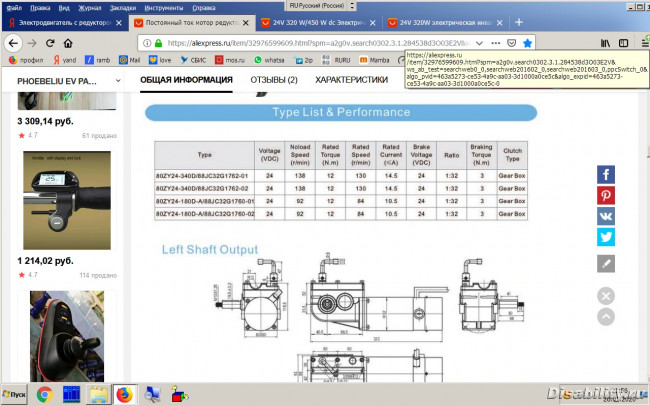Click the gray pencil edit icon
The image size is (650, 406).
[x=606, y=263]
